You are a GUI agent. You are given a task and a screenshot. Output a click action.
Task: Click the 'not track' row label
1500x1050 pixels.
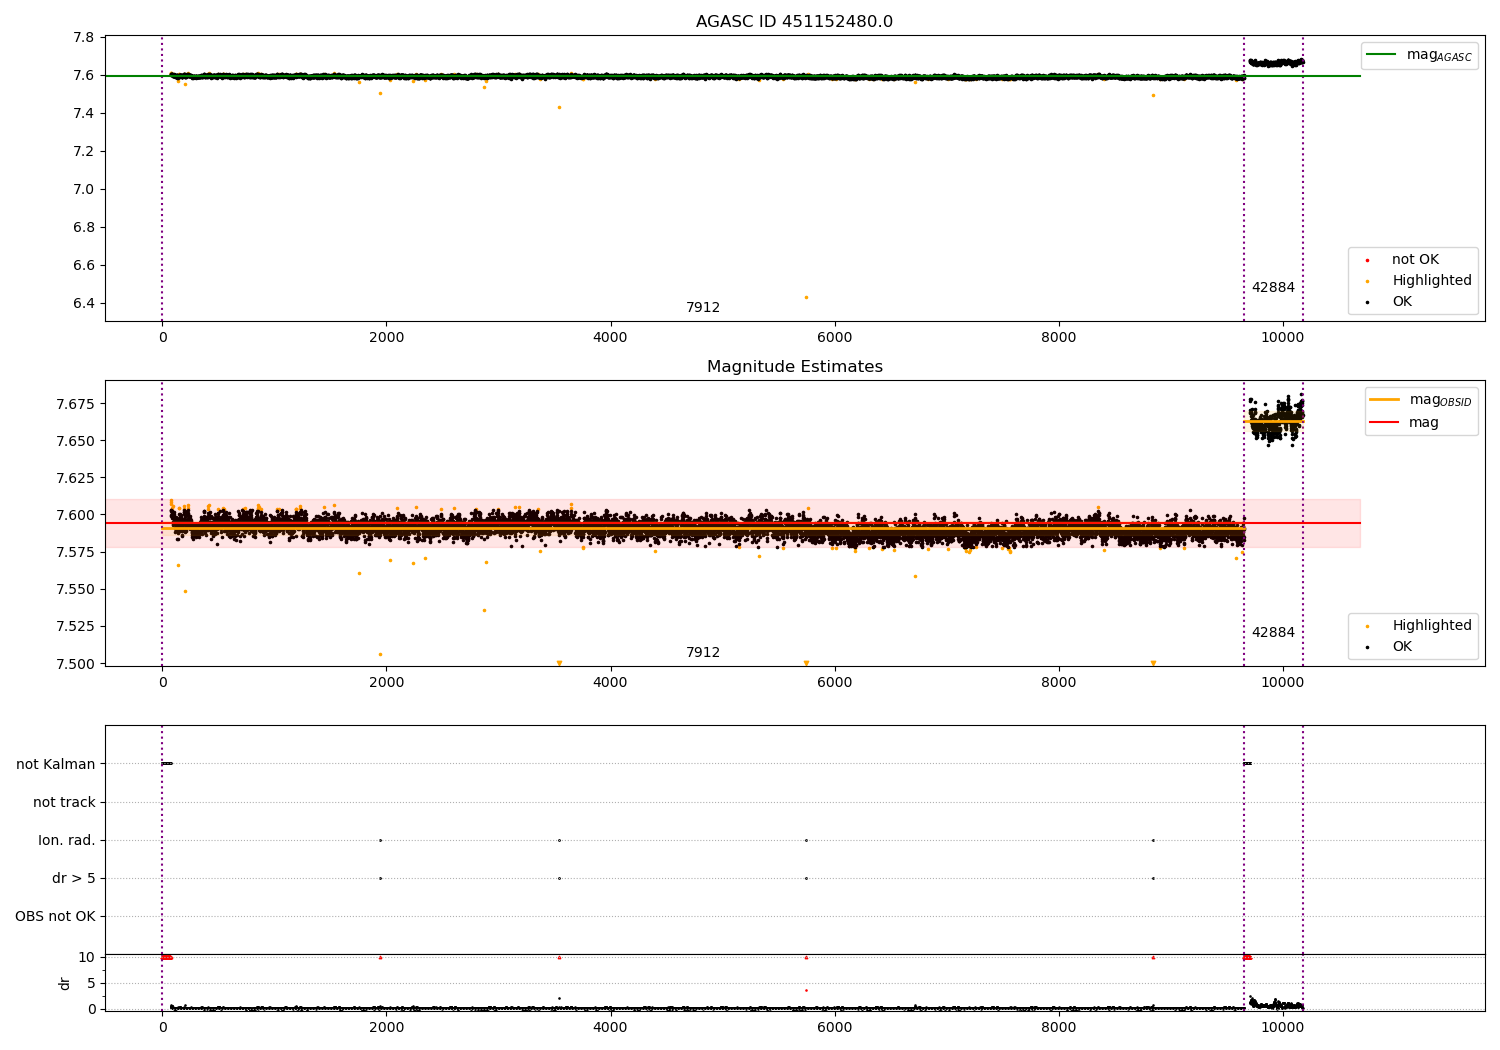(x=64, y=803)
